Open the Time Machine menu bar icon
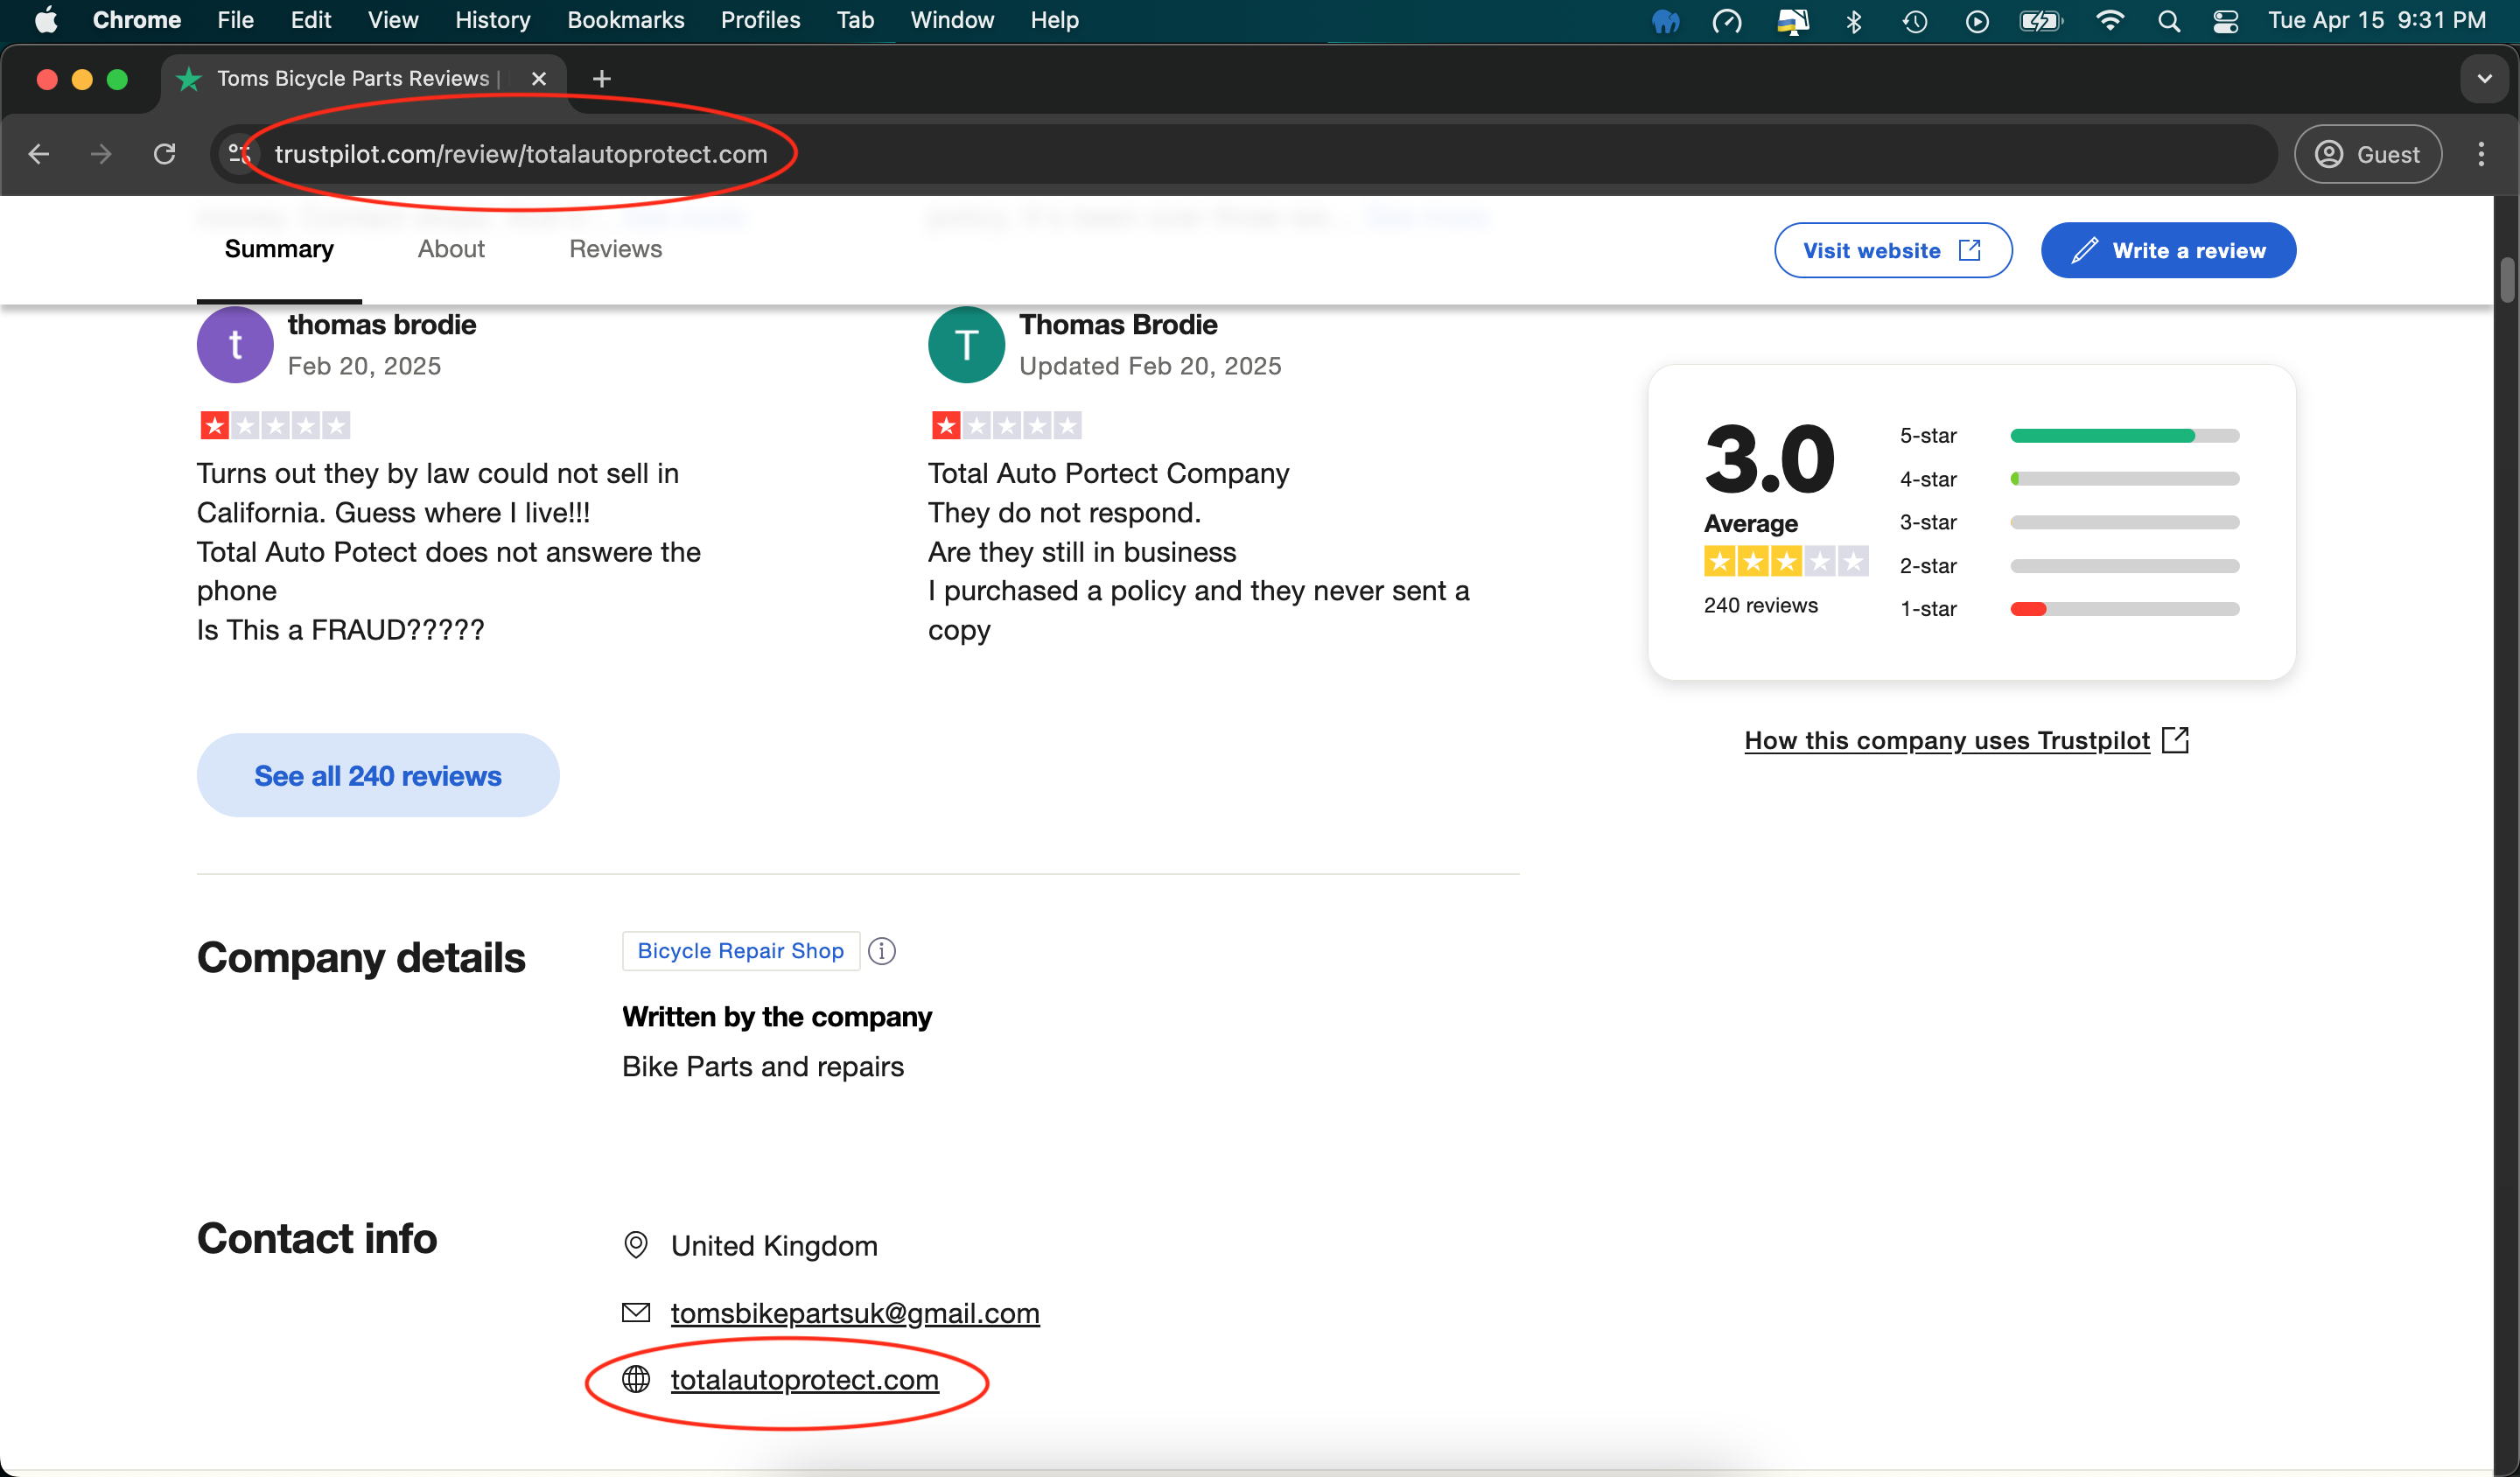This screenshot has width=2520, height=1477. tap(1915, 21)
